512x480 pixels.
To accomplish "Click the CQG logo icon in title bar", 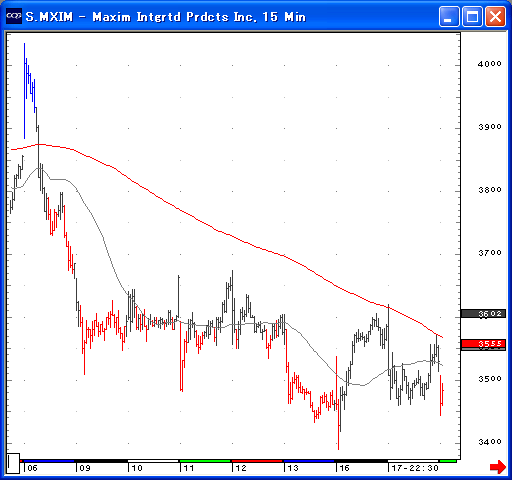I will tap(14, 16).
